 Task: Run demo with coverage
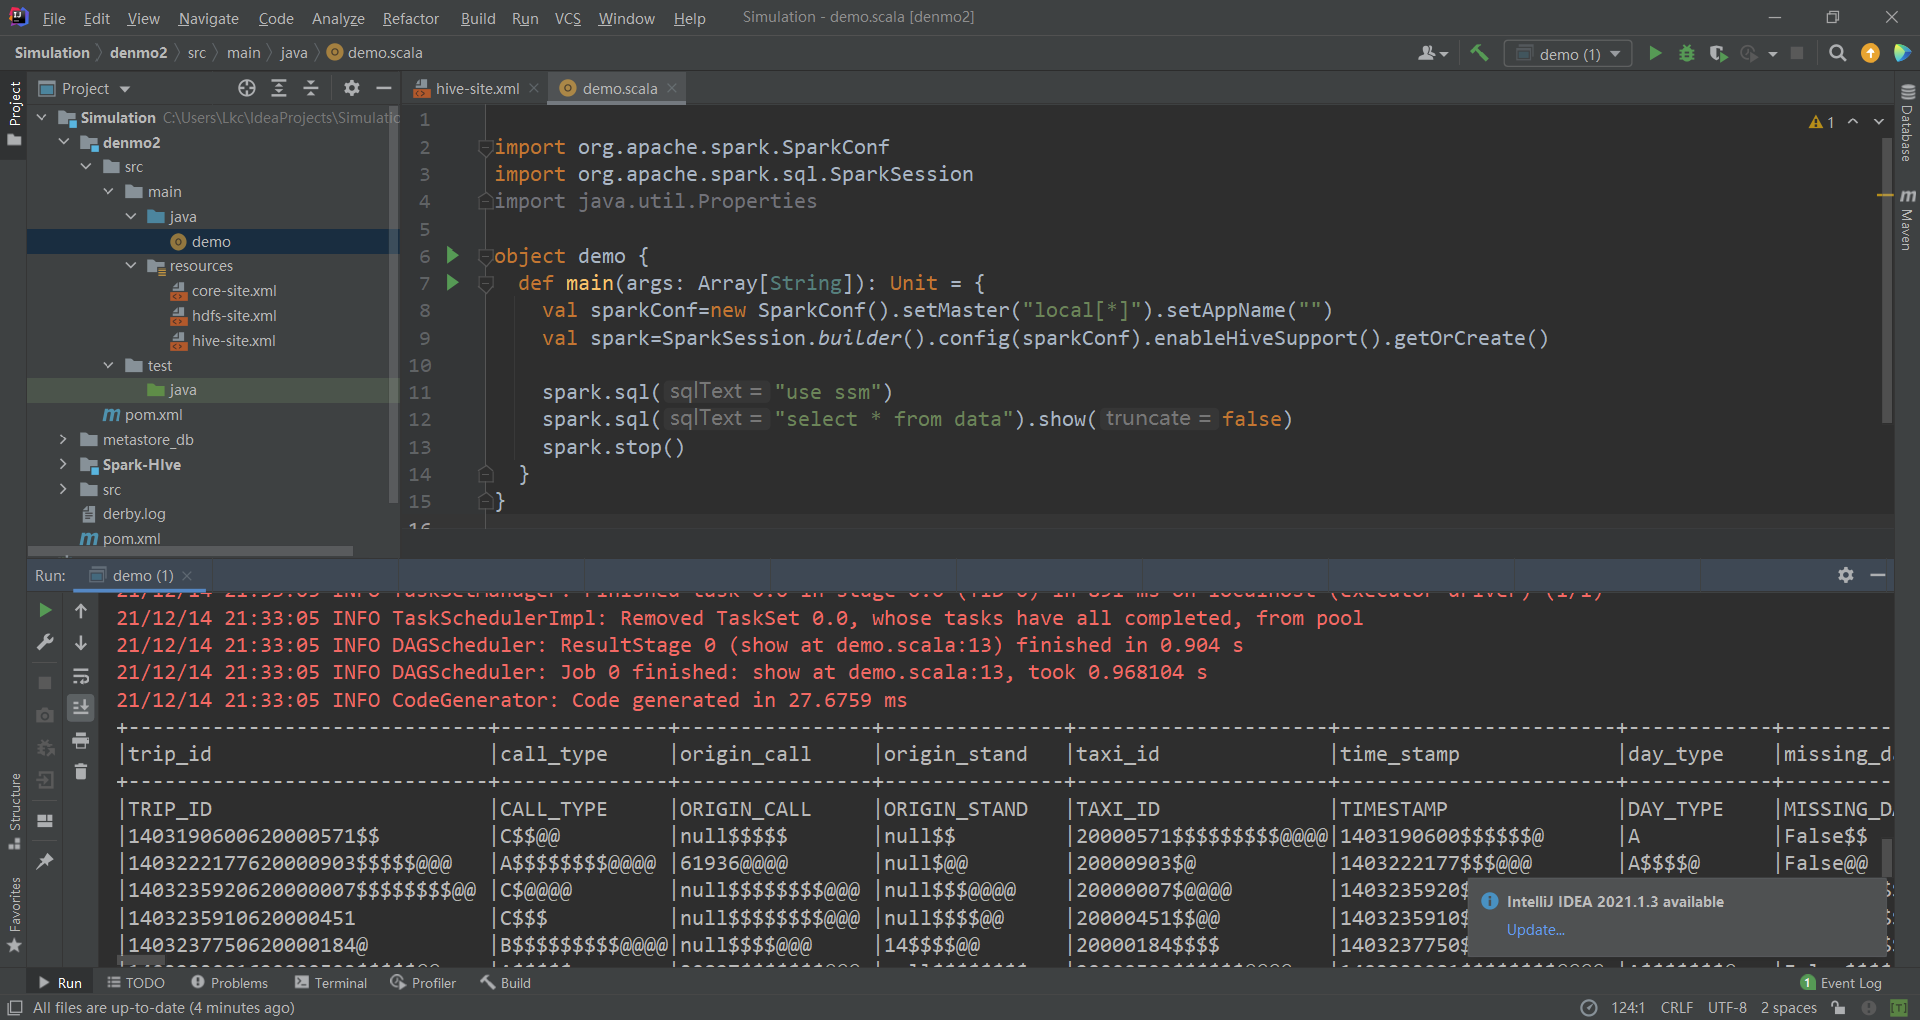1718,53
